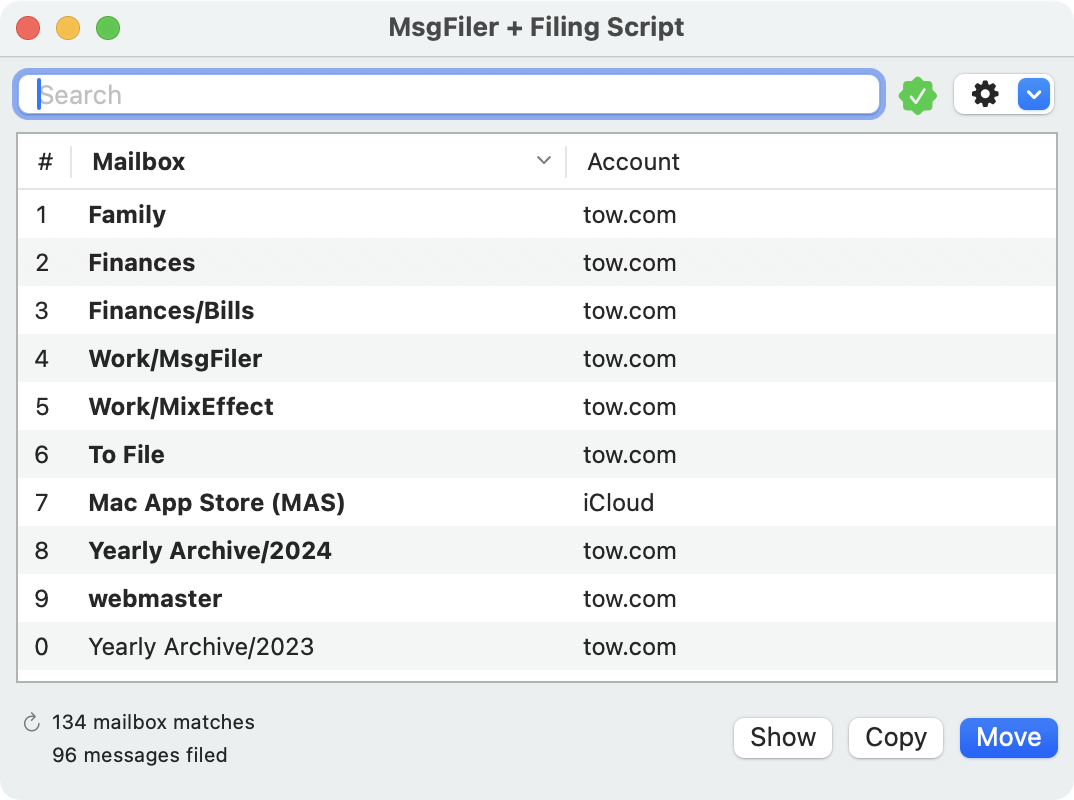Image resolution: width=1074 pixels, height=800 pixels.
Task: Toggle sort chevron in Mailbox column header
Action: (544, 161)
